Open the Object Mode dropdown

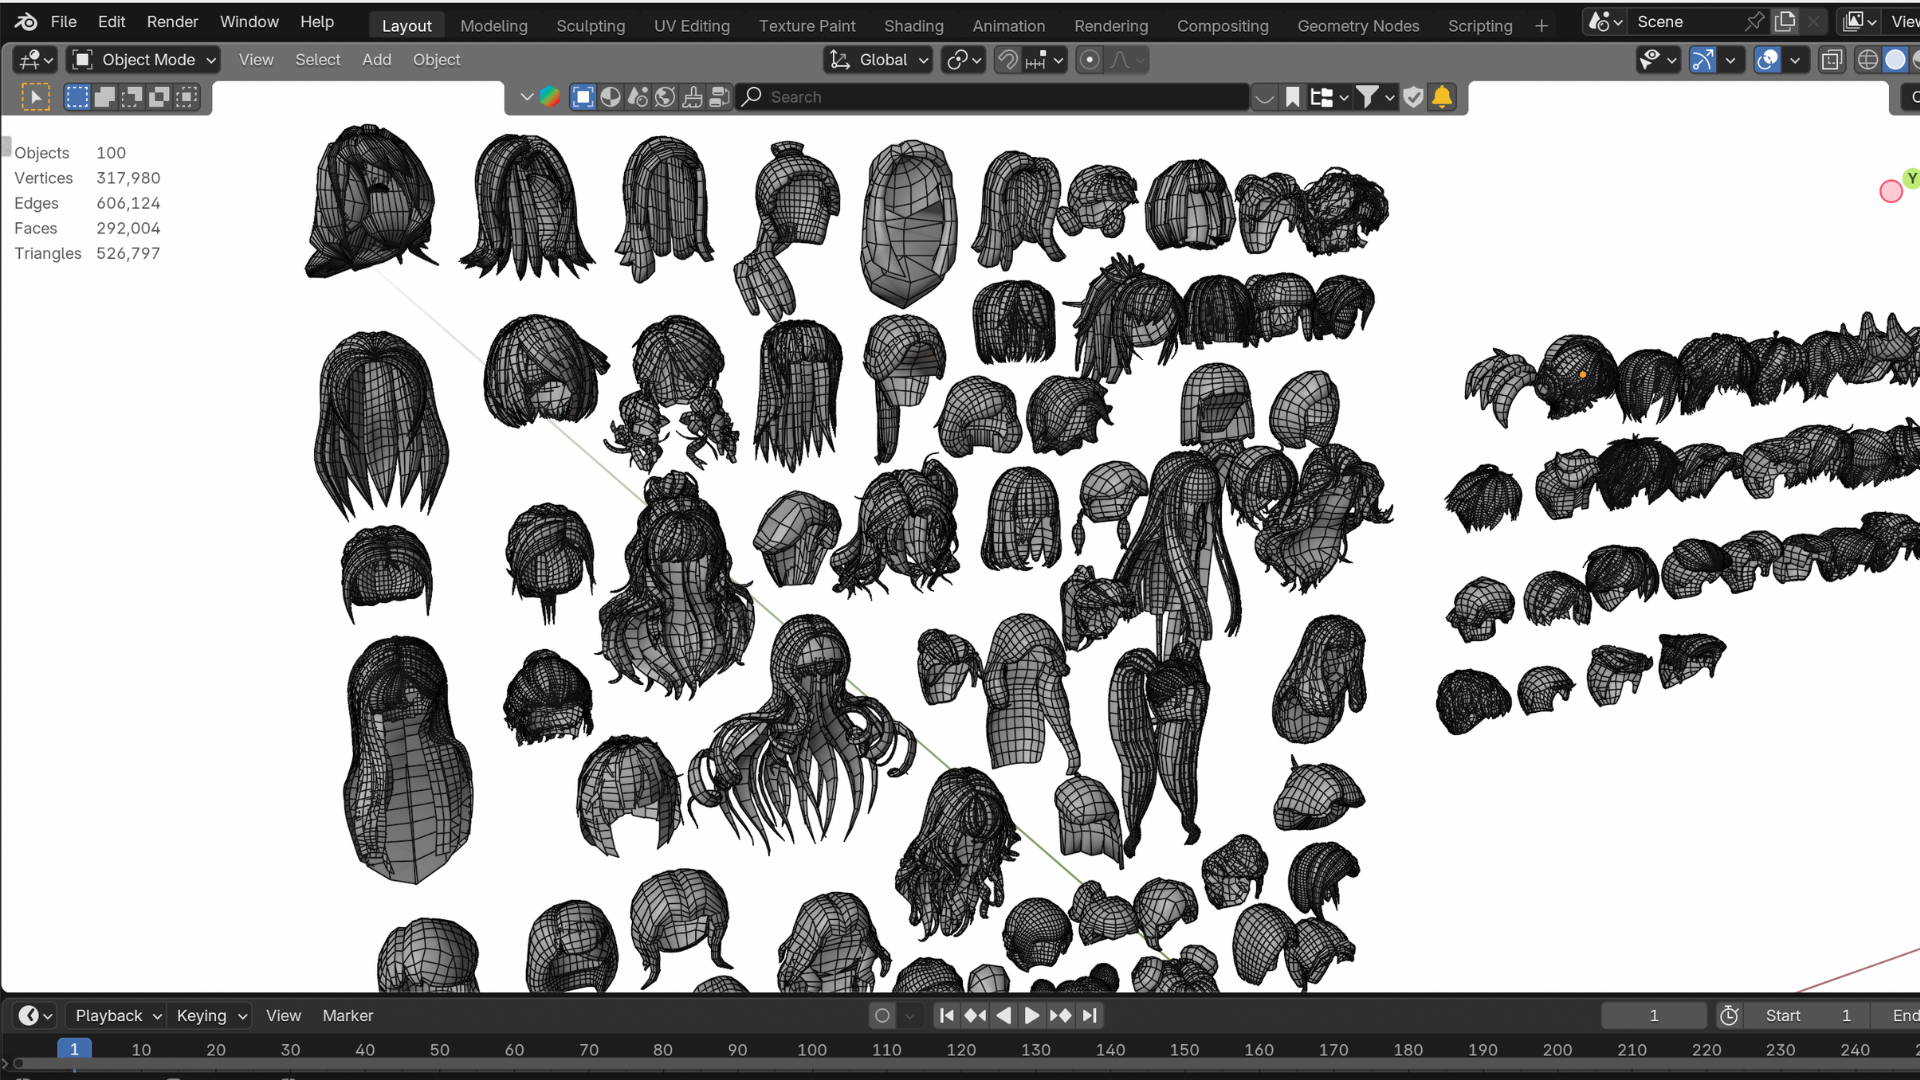pyautogui.click(x=144, y=60)
